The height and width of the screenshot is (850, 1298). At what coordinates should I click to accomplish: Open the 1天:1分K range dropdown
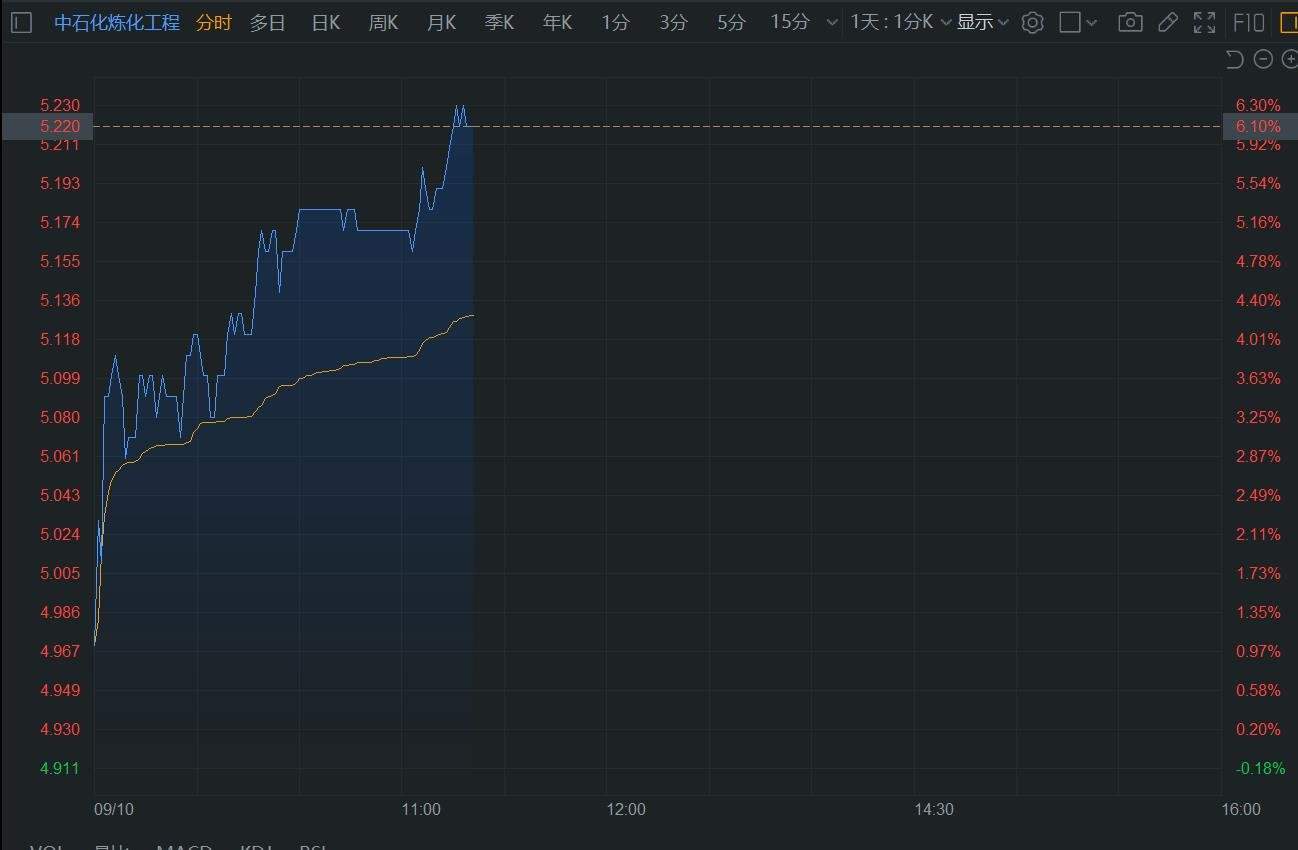(901, 22)
